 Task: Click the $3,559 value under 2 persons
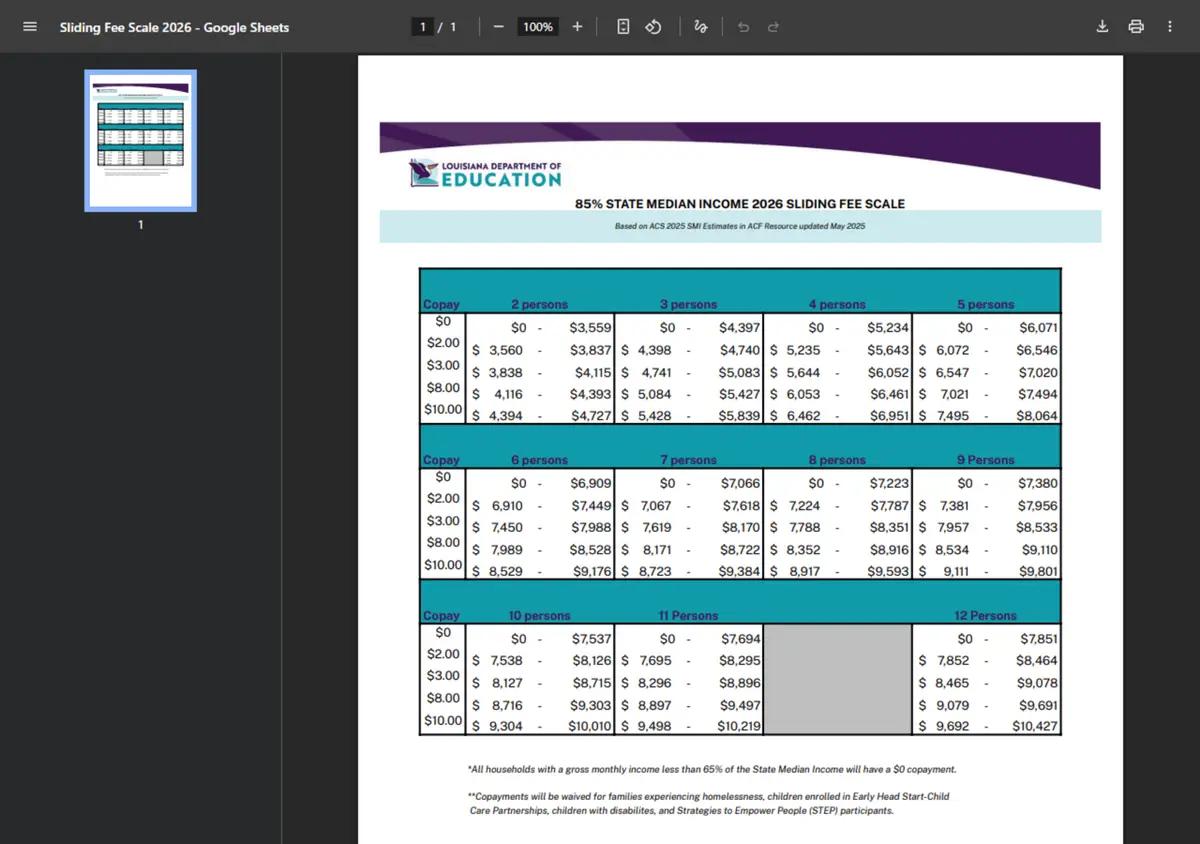pyautogui.click(x=589, y=328)
